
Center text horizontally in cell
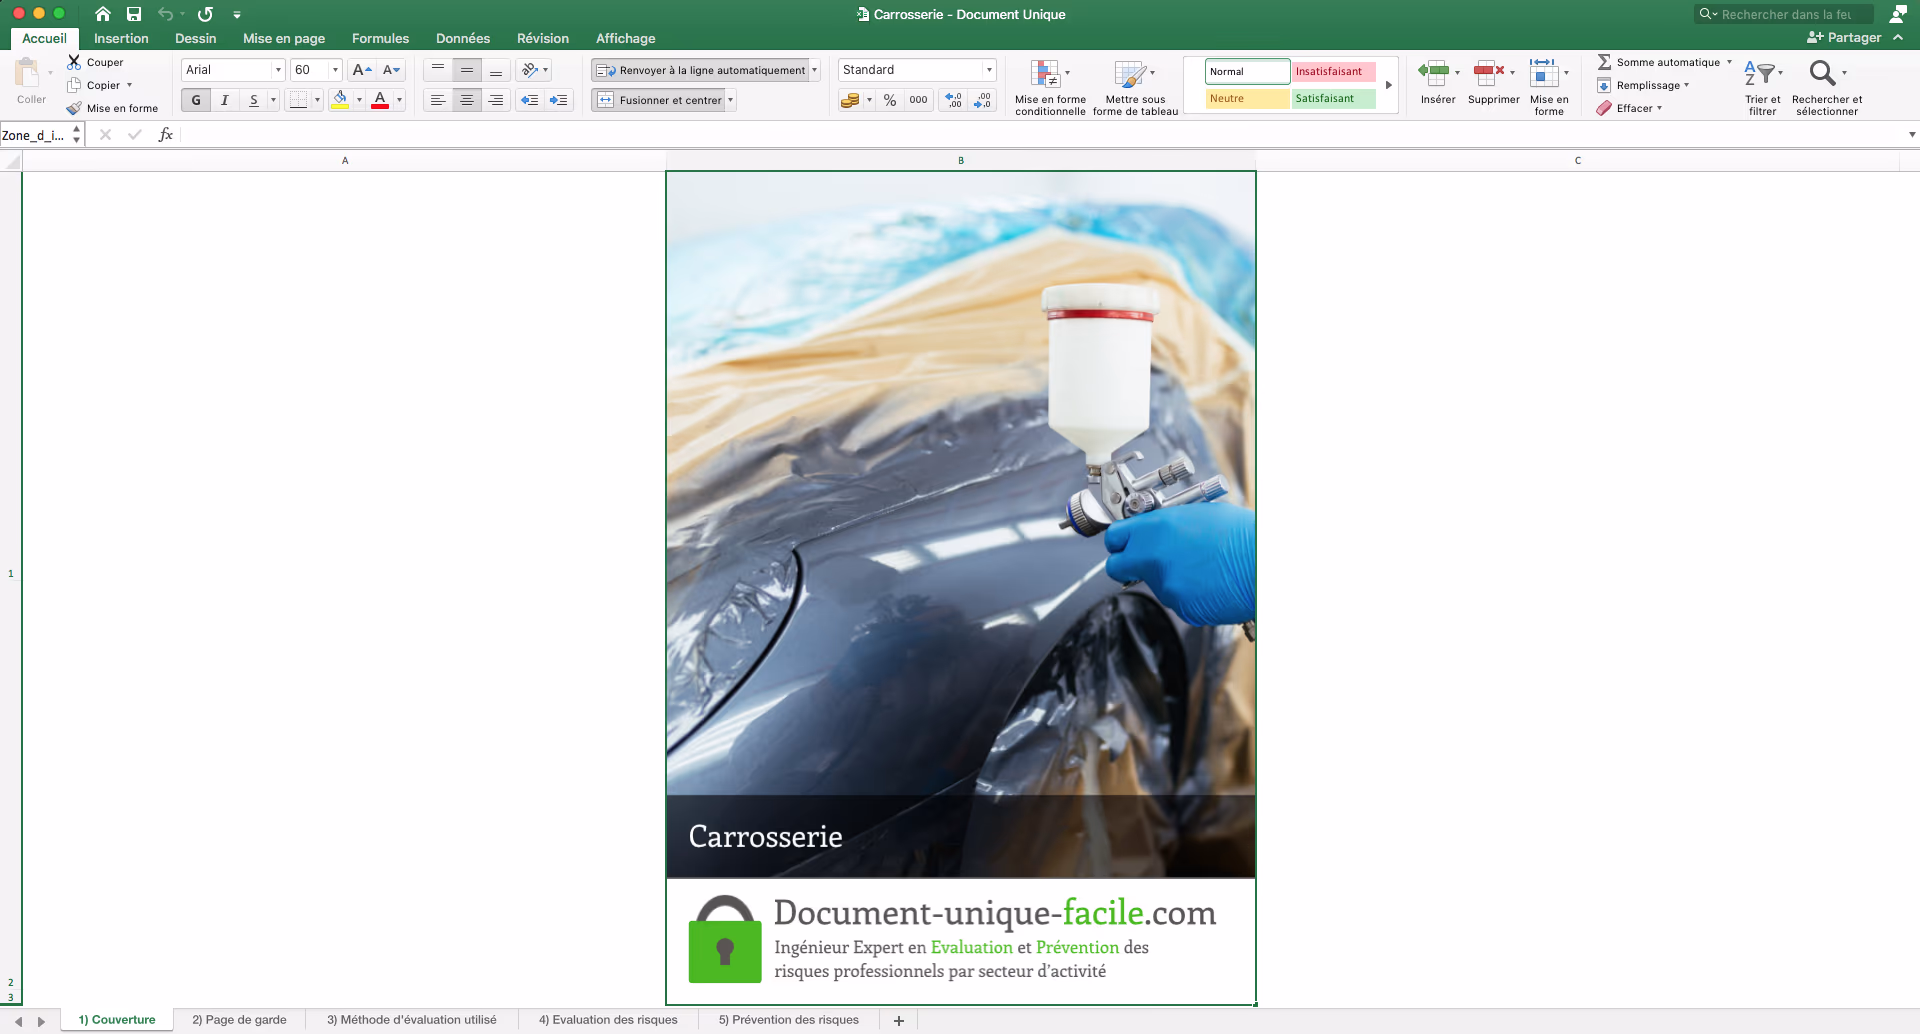(467, 100)
